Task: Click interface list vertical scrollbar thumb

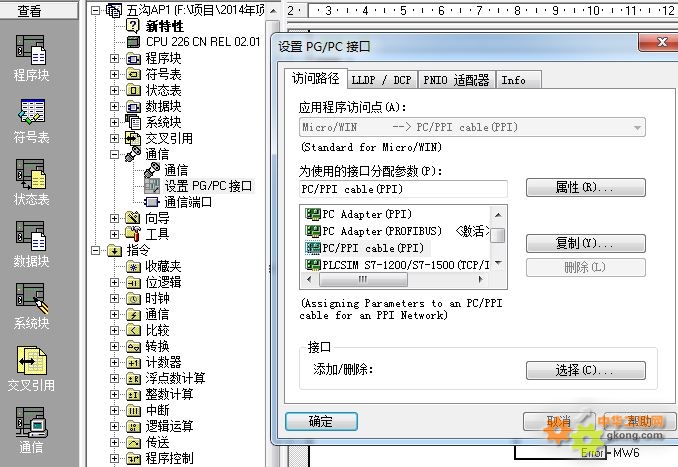Action: coord(498,236)
